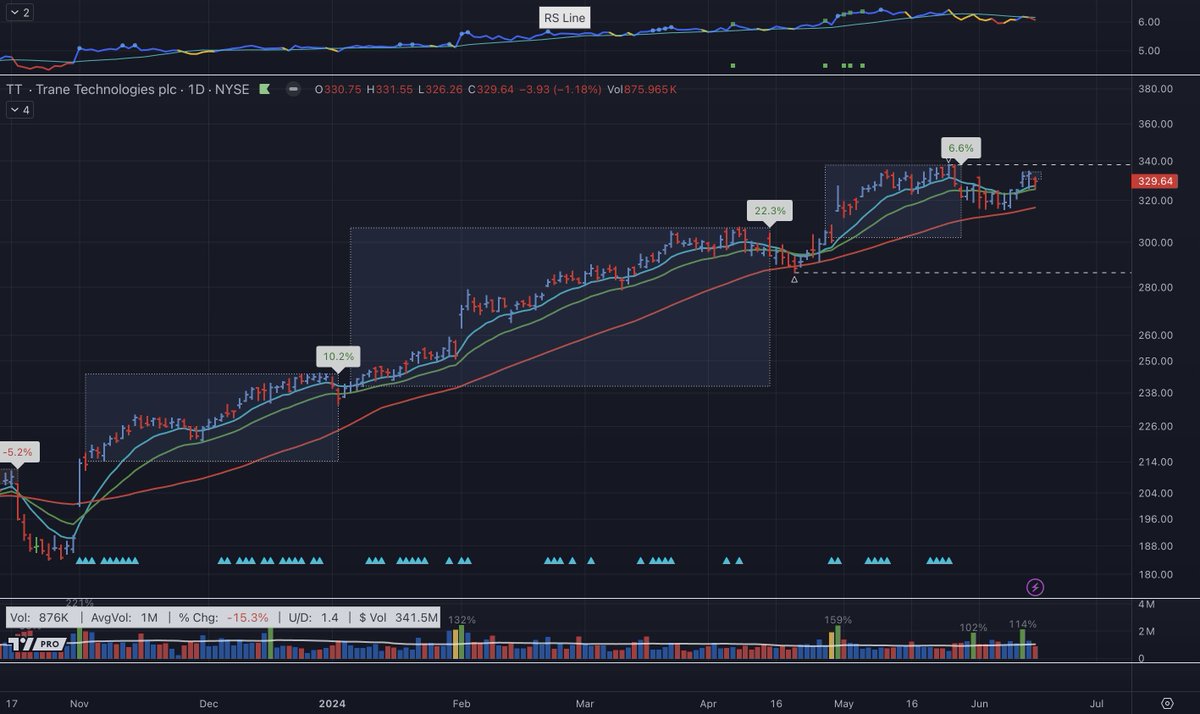Screen dimensions: 1200x714
Task: Click Nov on the time axis
Action: pyautogui.click(x=77, y=703)
